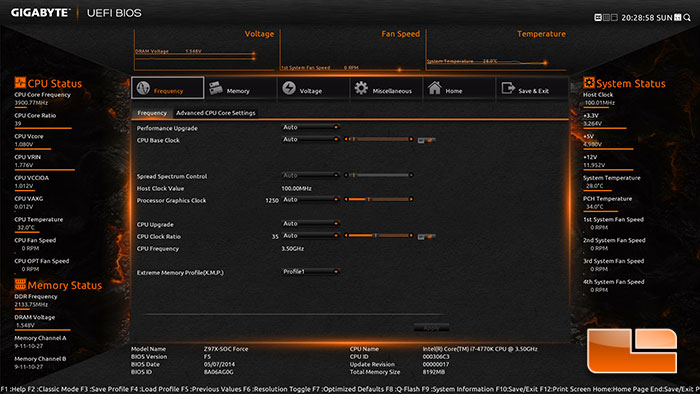
Task: Click the left arrow of CPU Base Clock slider
Action: click(346, 139)
